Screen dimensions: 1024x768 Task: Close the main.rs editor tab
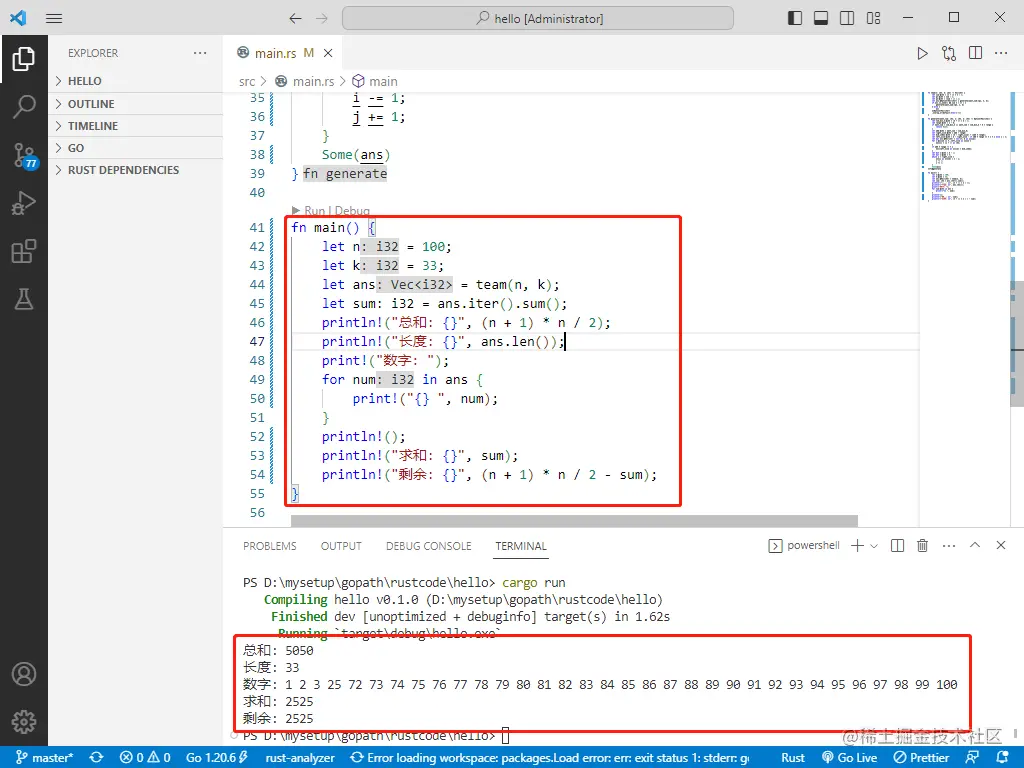point(328,53)
